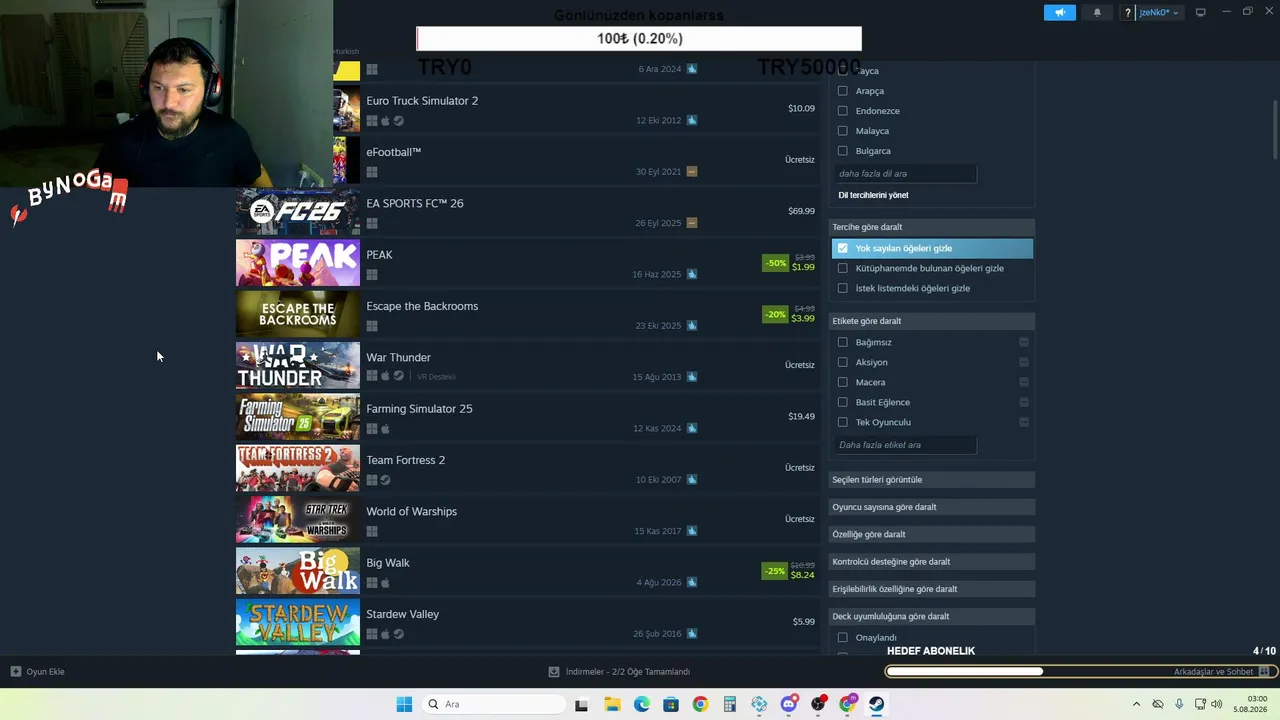
Task: Click the Windows Start button
Action: point(404,704)
